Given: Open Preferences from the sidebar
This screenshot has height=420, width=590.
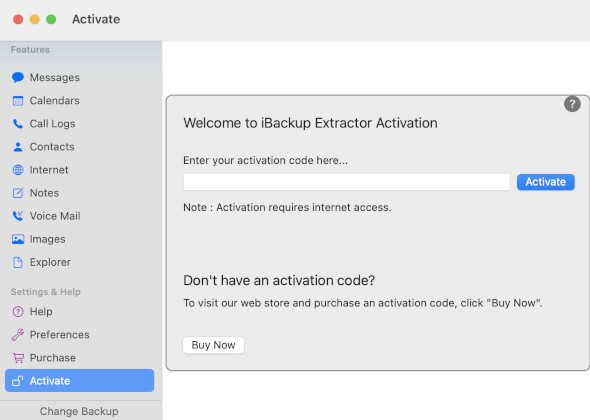Looking at the screenshot, I should 59,335.
